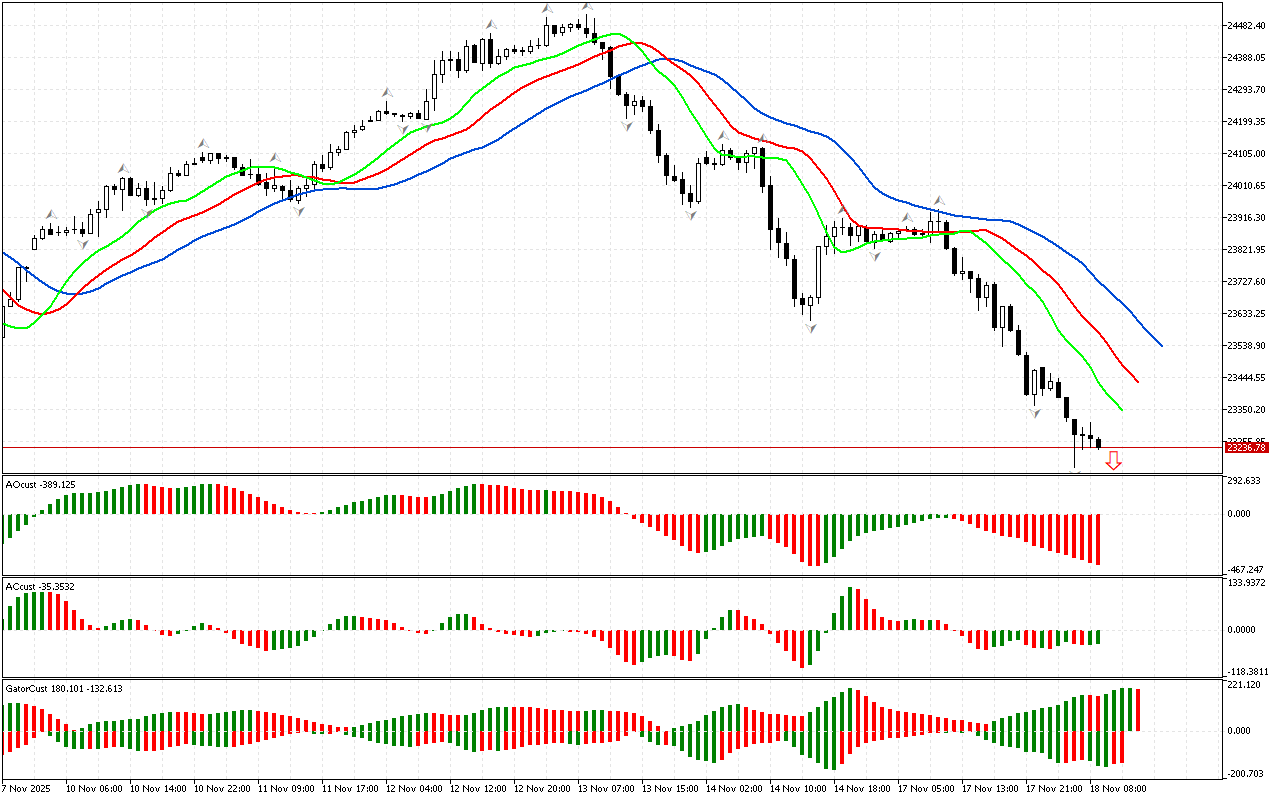The height and width of the screenshot is (800, 1280).
Task: Click the 13 Nov 07:00 time axis label
Action: (x=607, y=788)
